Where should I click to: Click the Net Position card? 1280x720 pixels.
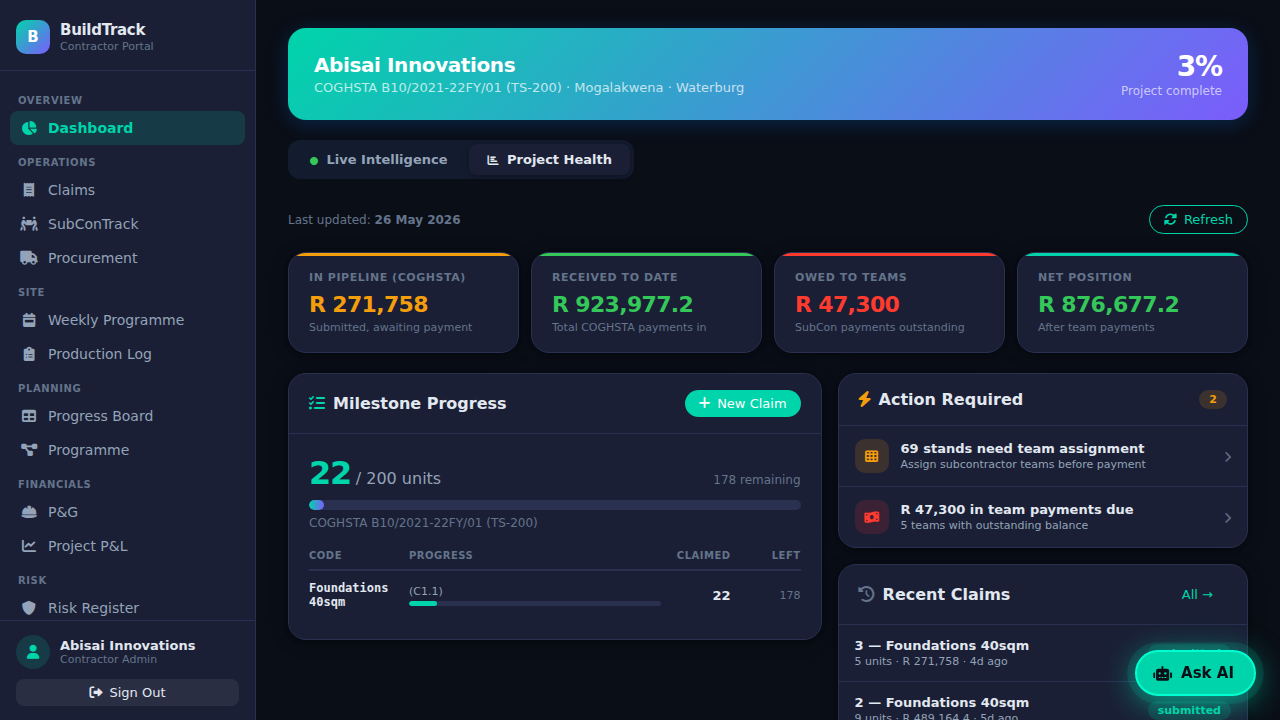coord(1132,303)
